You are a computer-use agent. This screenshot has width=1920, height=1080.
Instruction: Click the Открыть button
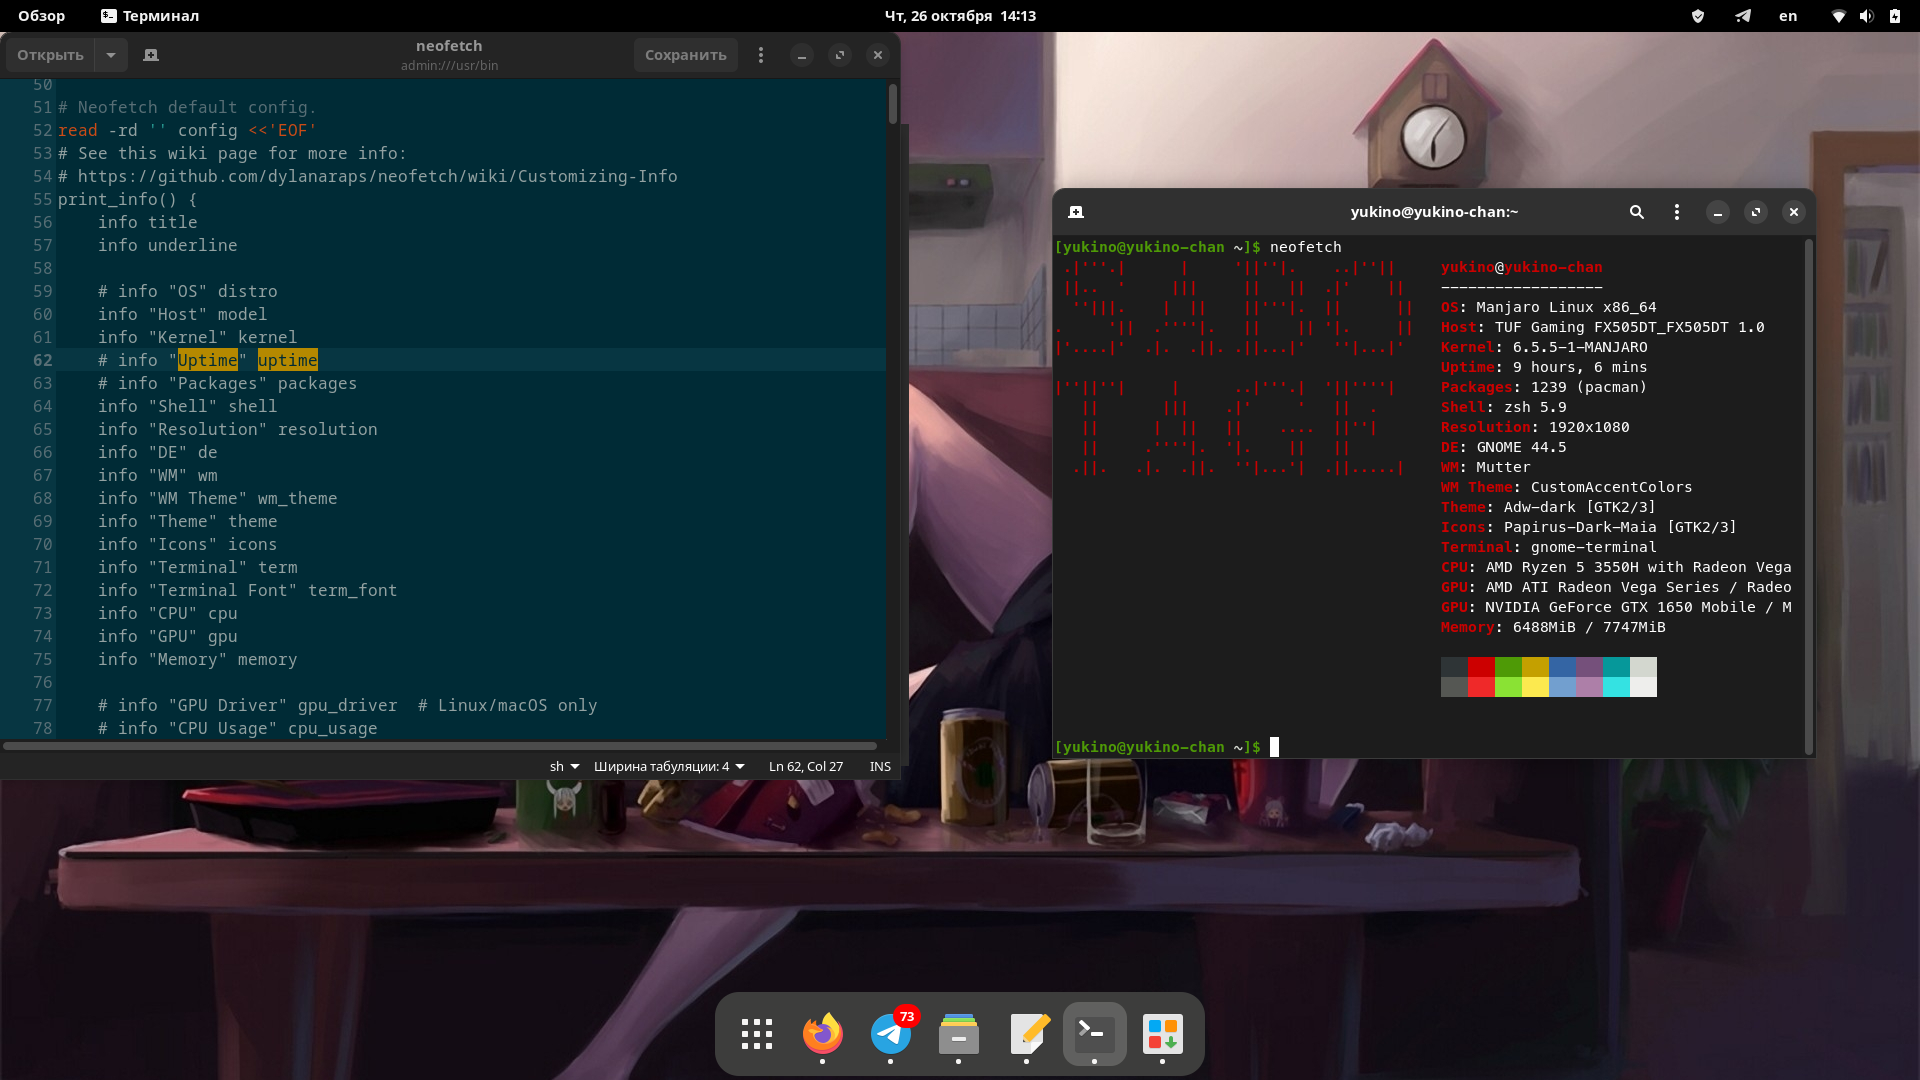50,55
